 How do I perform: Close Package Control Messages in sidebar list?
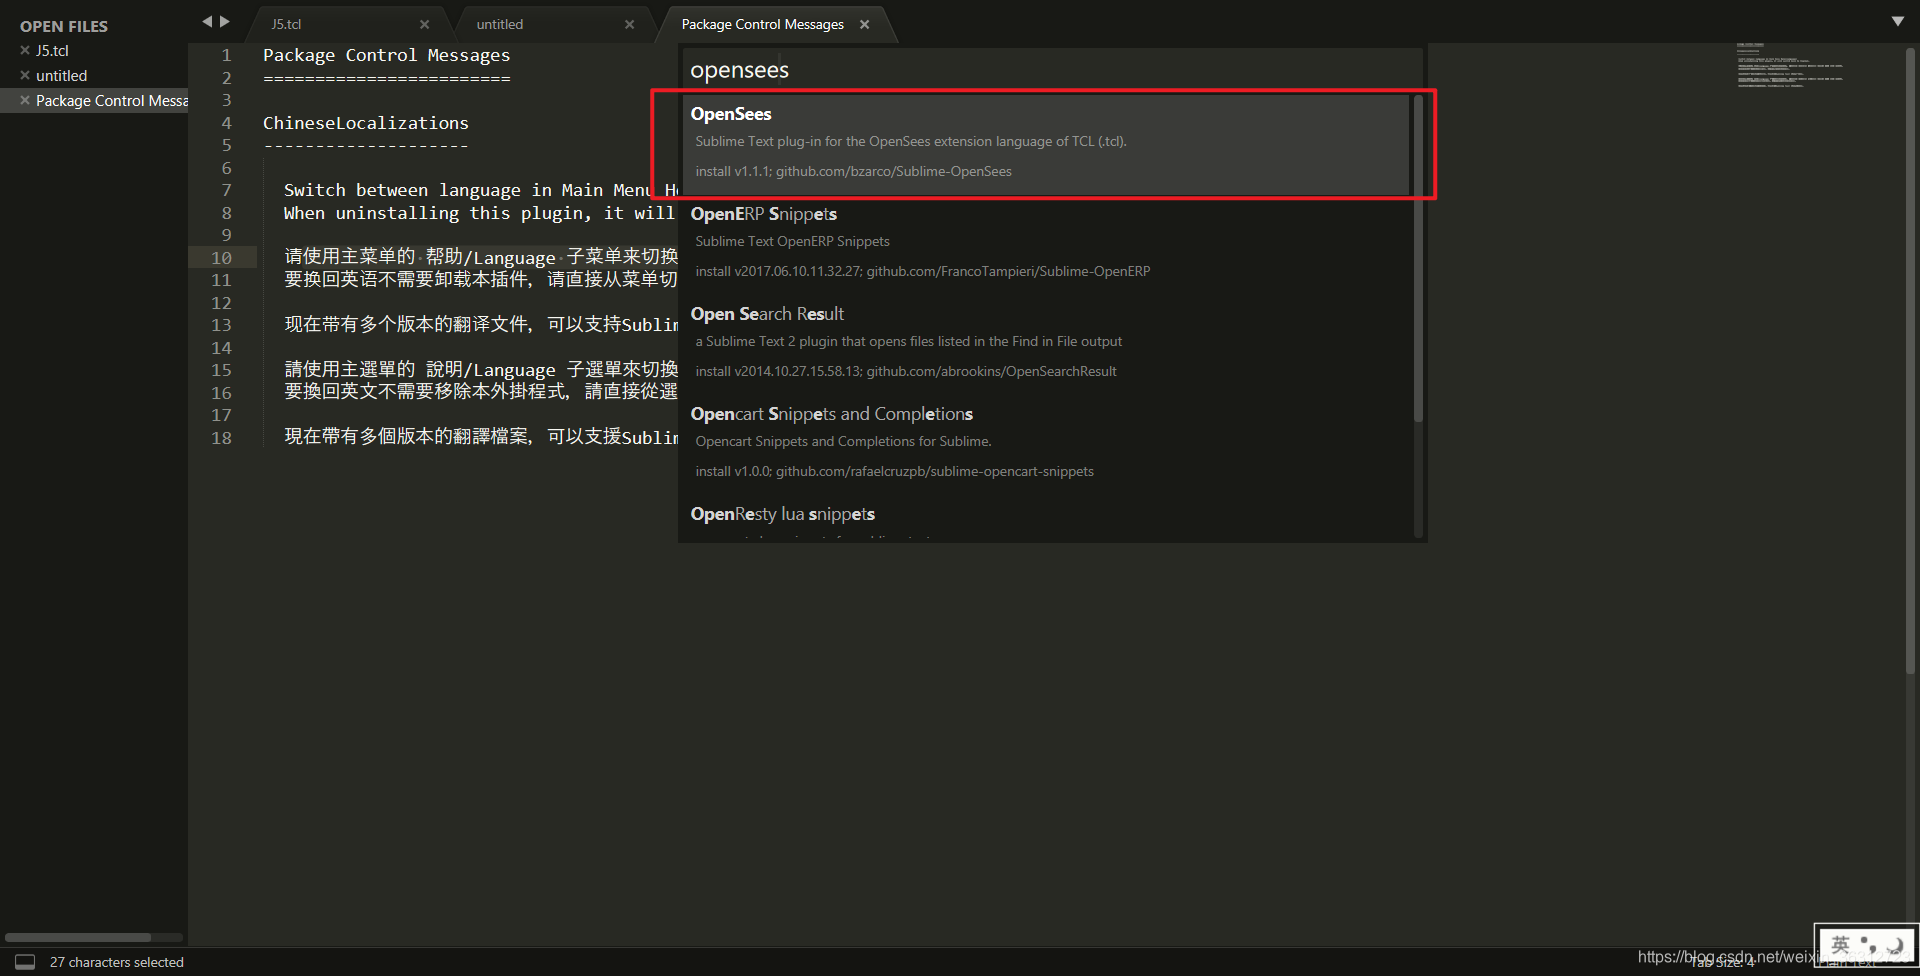(25, 100)
